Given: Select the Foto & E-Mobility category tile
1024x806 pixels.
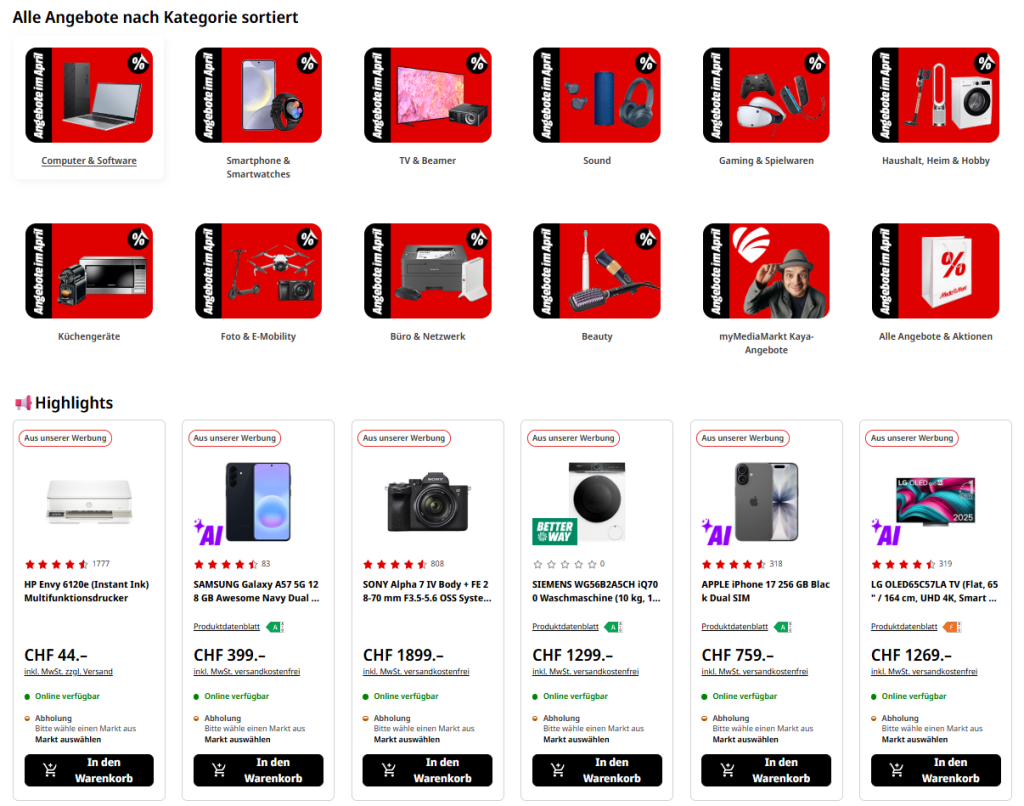Looking at the screenshot, I should (x=258, y=283).
